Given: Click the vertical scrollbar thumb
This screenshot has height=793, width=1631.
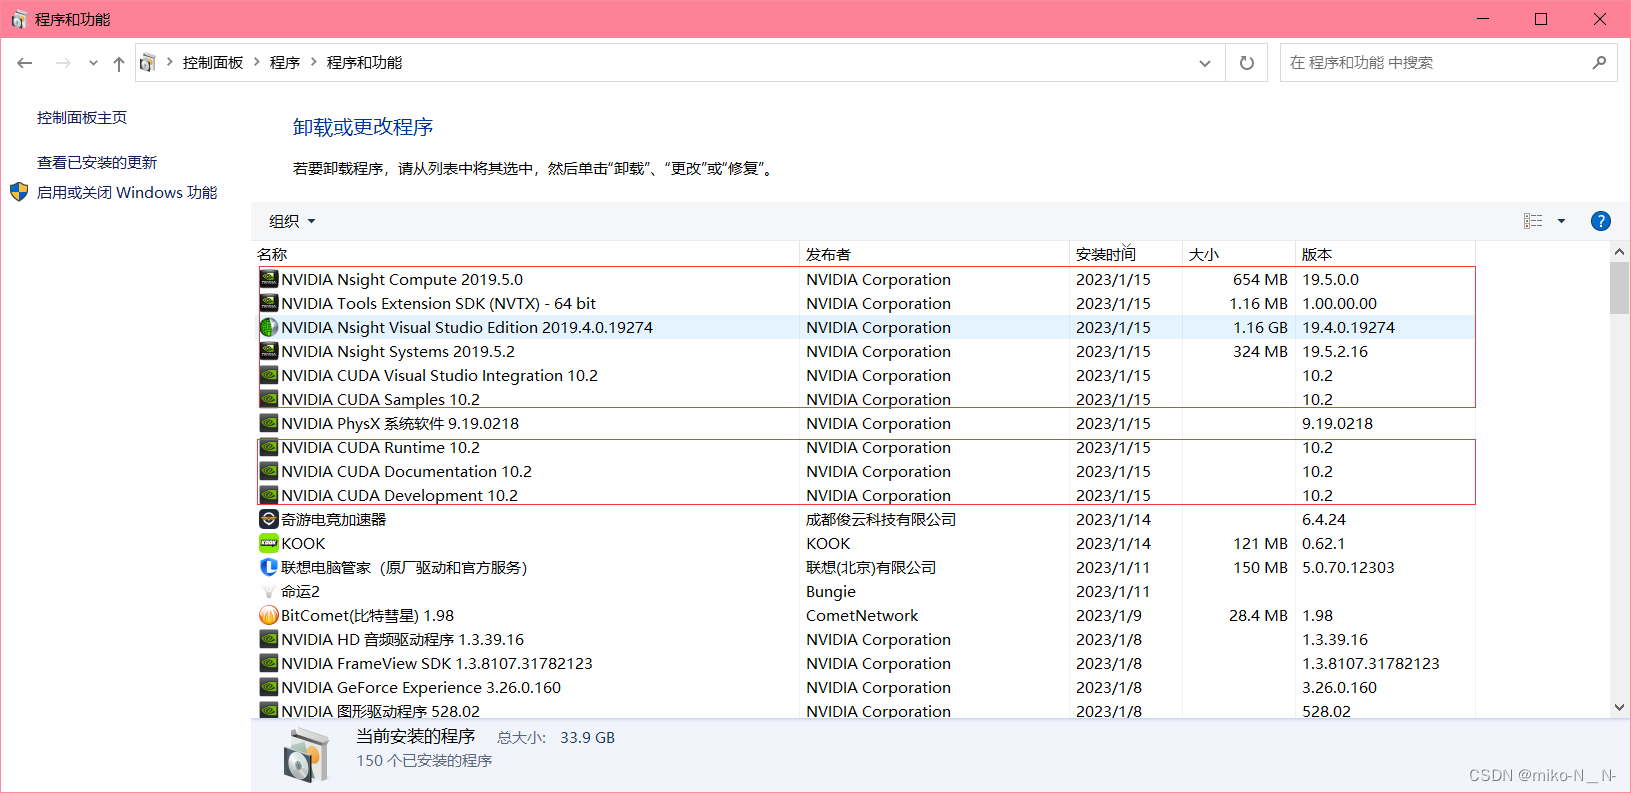Looking at the screenshot, I should point(1619,288).
